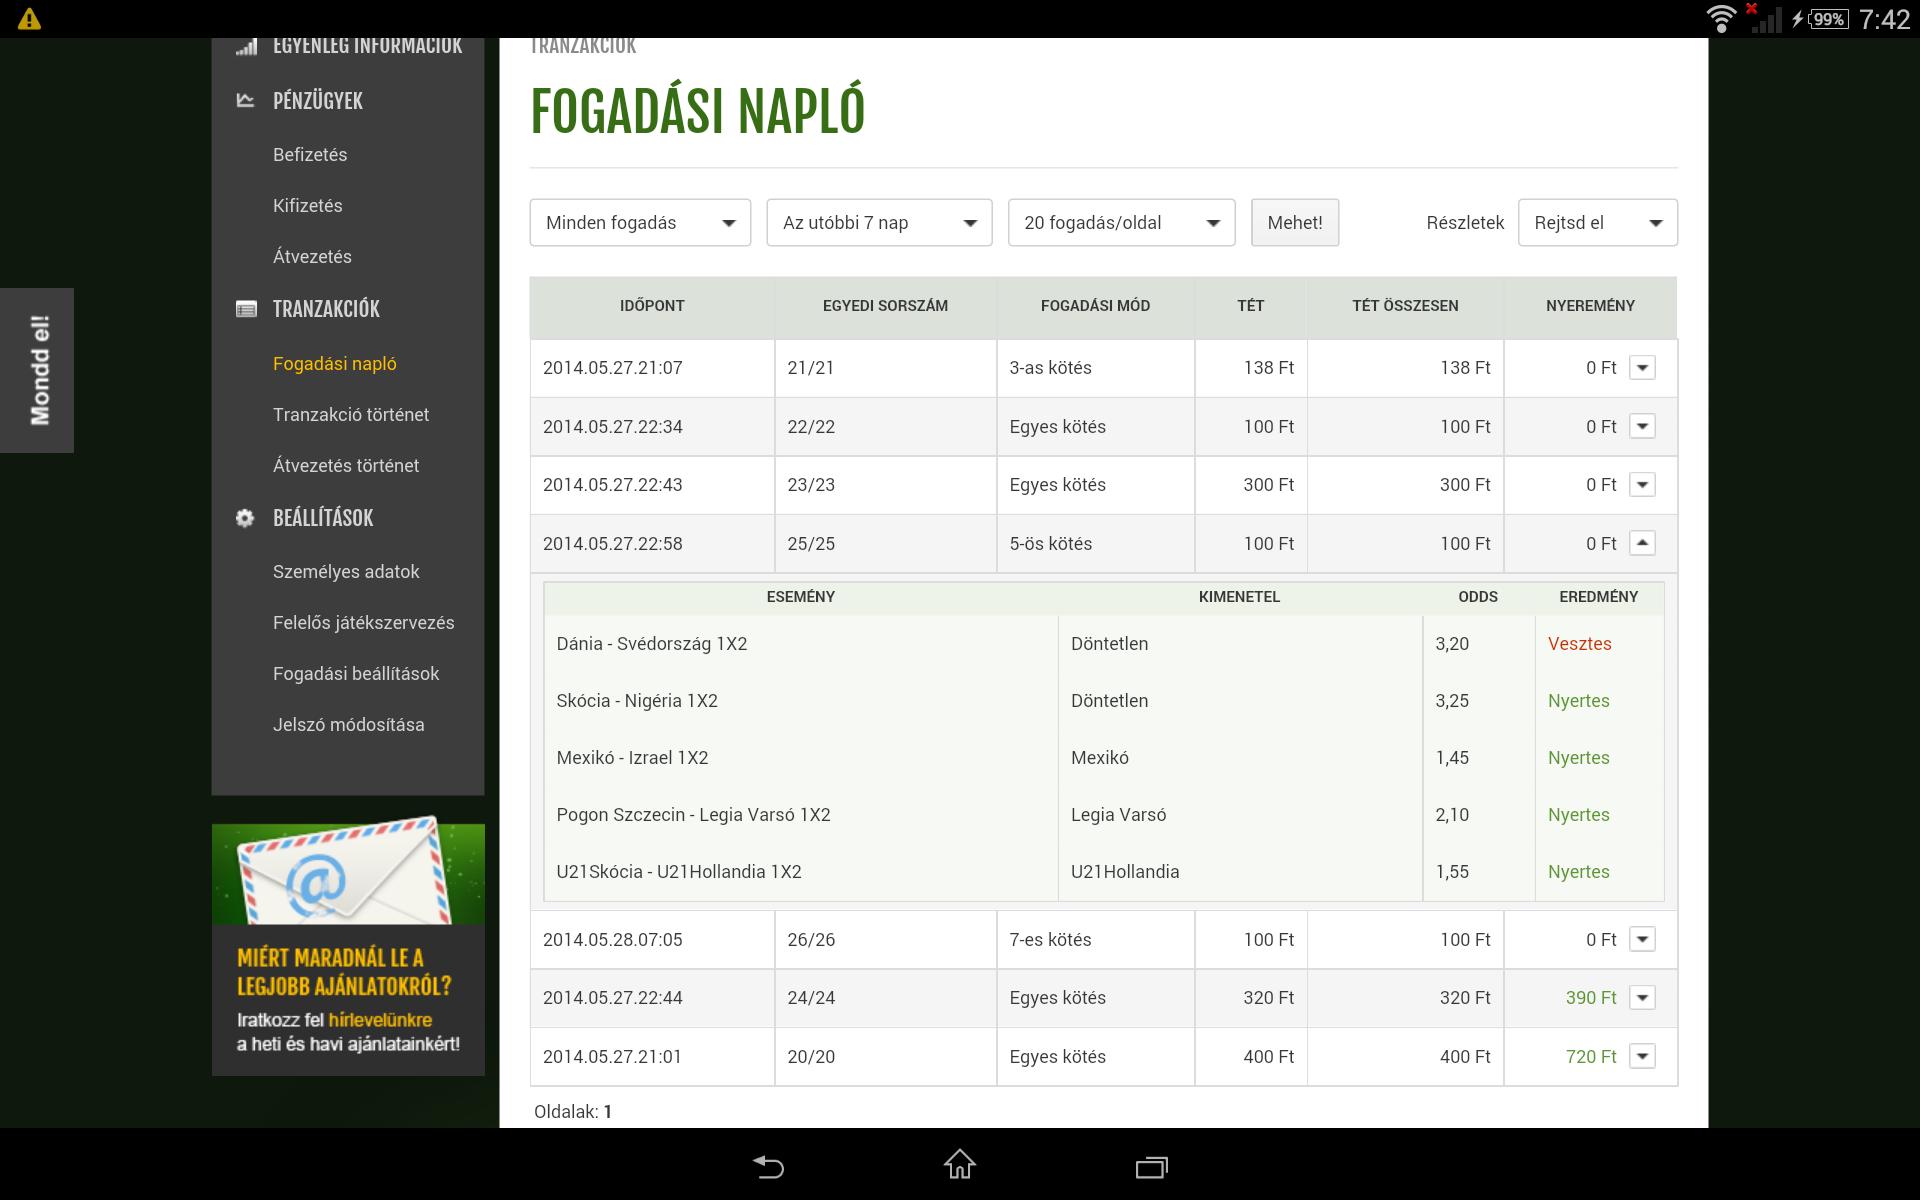1920x1200 pixels.
Task: Expand details of bet 21/21
Action: [x=1642, y=368]
